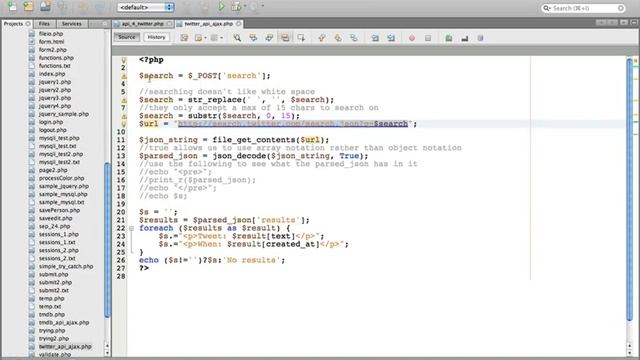The width and height of the screenshot is (640, 360).
Task: Click Find Next Occurrence icon
Action: [x=269, y=38]
